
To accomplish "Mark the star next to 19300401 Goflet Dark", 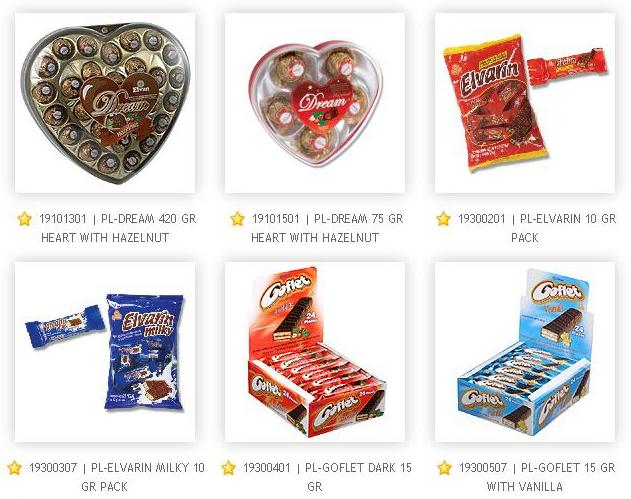I will pos(228,468).
